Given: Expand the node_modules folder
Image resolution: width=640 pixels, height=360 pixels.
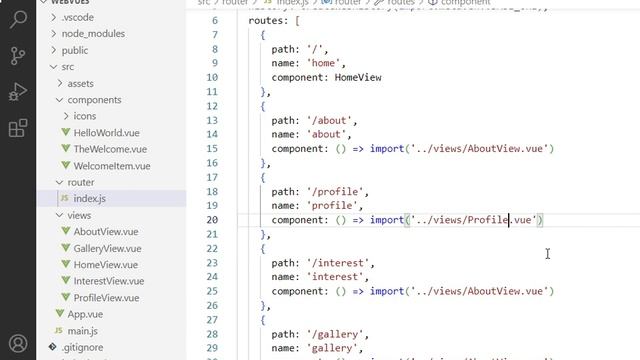Looking at the screenshot, I should (53, 33).
